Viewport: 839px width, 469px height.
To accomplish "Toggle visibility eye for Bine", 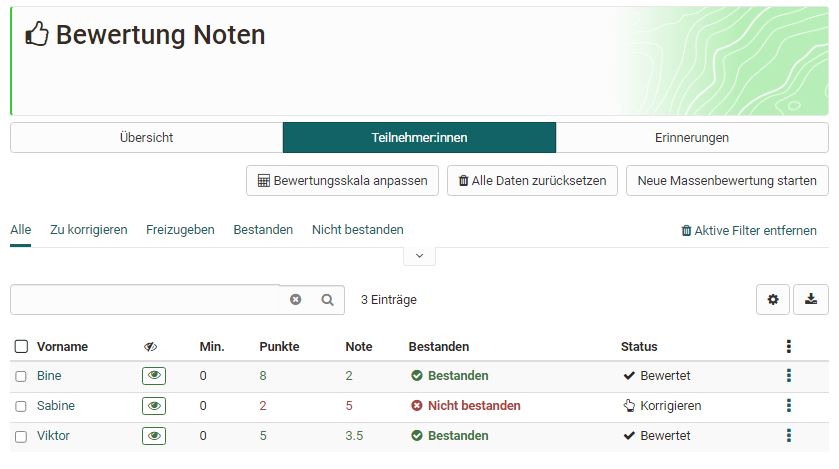I will [154, 376].
